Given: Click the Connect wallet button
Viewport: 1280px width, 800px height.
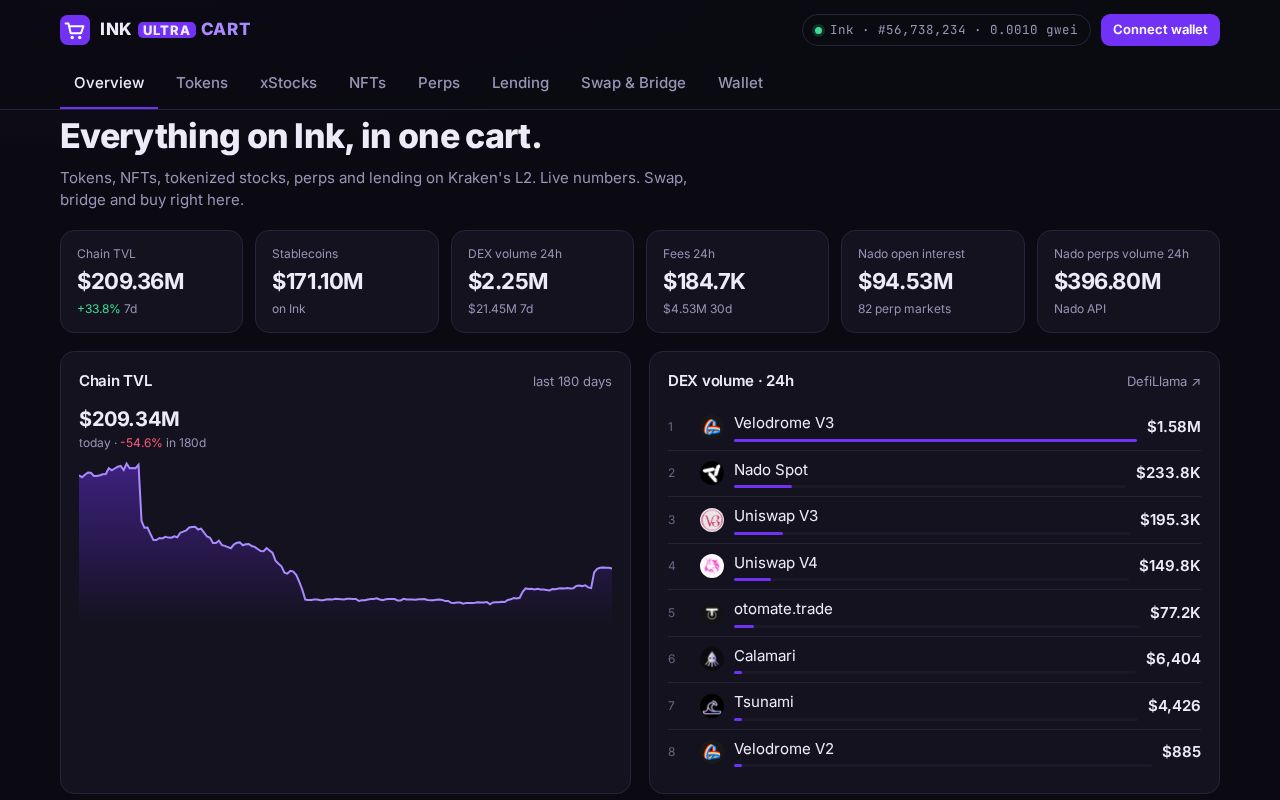Looking at the screenshot, I should (1160, 30).
